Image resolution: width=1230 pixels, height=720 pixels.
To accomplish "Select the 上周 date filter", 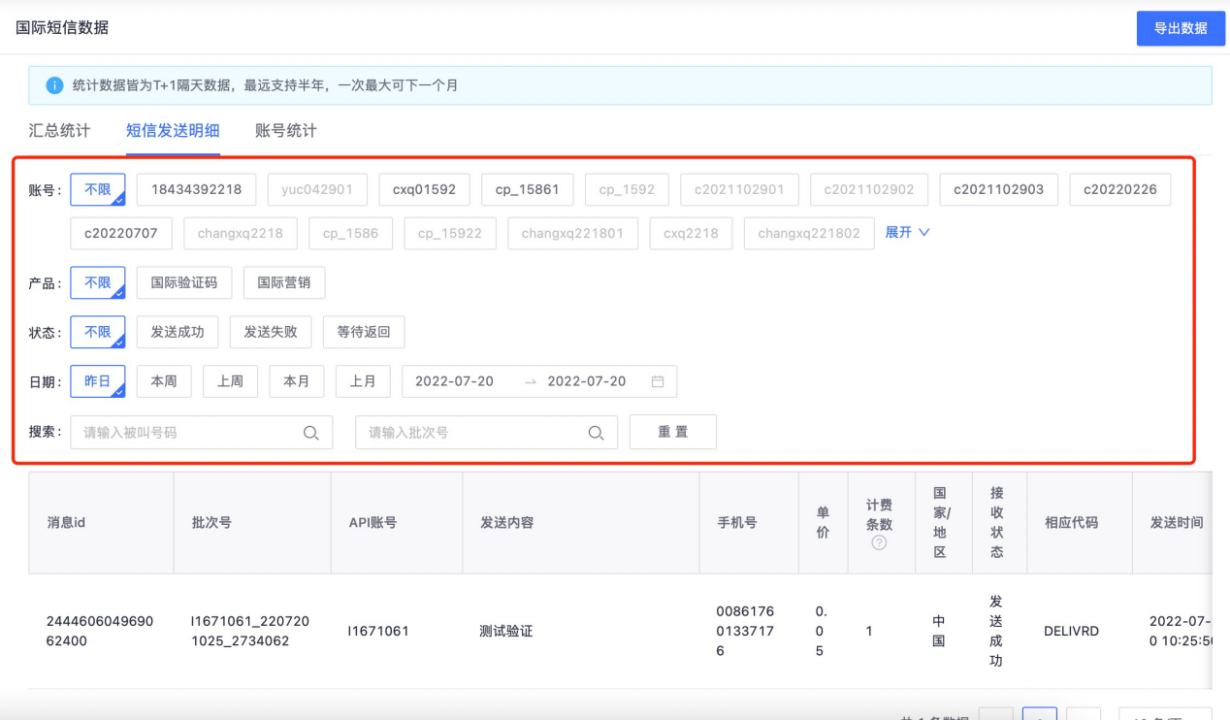I will click(230, 381).
